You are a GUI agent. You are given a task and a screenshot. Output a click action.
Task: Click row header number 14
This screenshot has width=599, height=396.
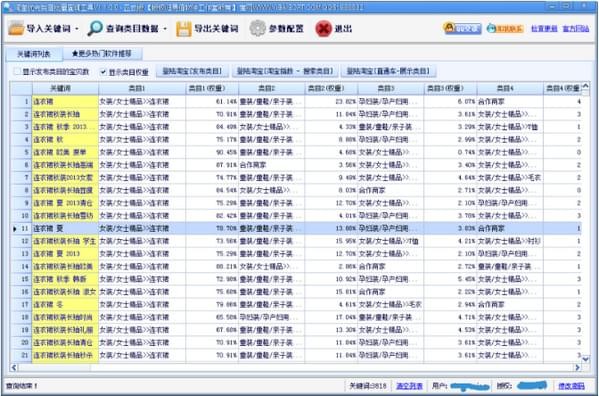(21, 266)
